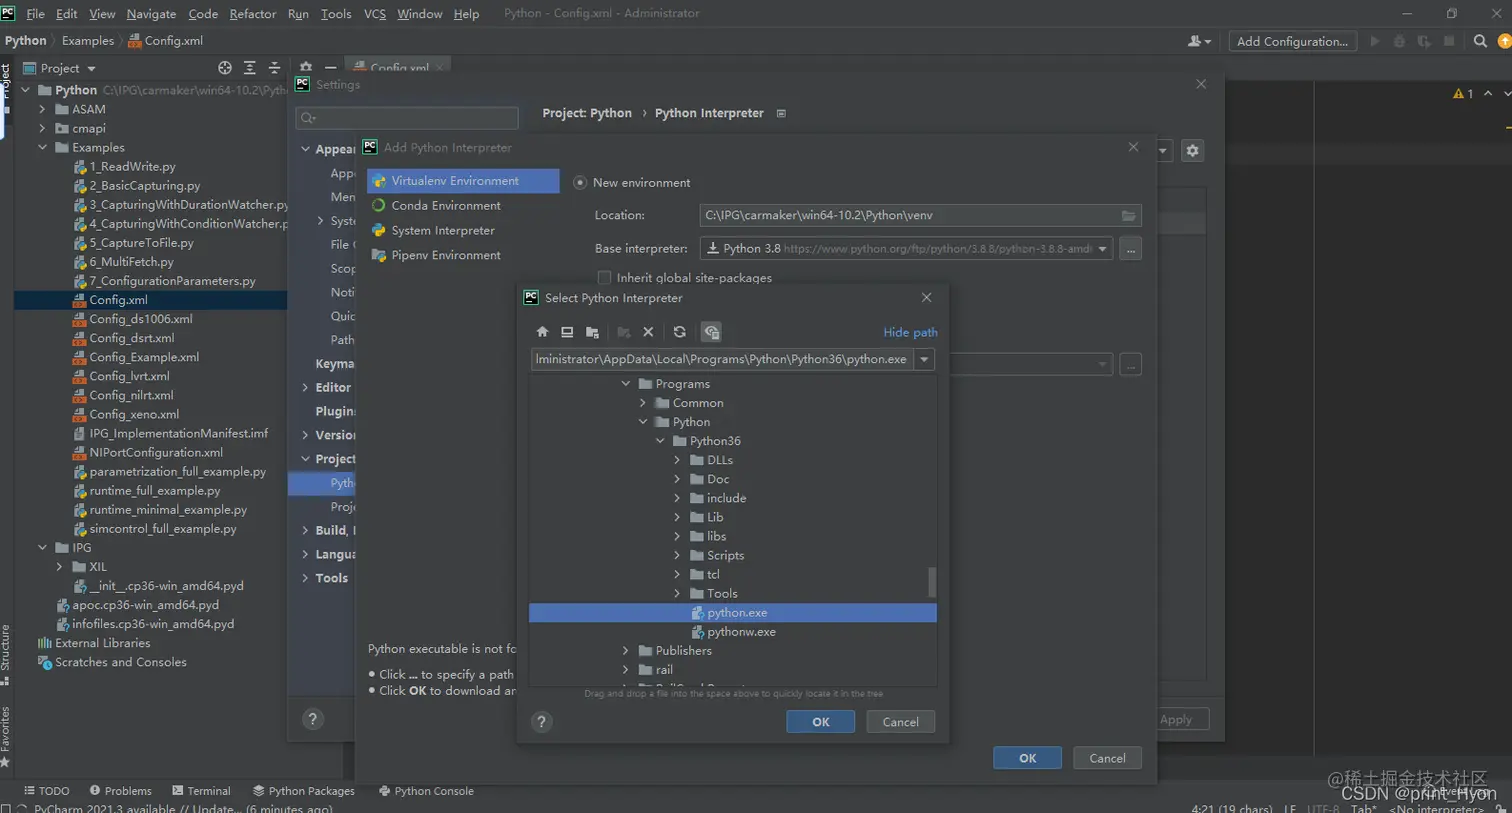
Task: Expand the Scripts folder
Action: [x=677, y=556]
